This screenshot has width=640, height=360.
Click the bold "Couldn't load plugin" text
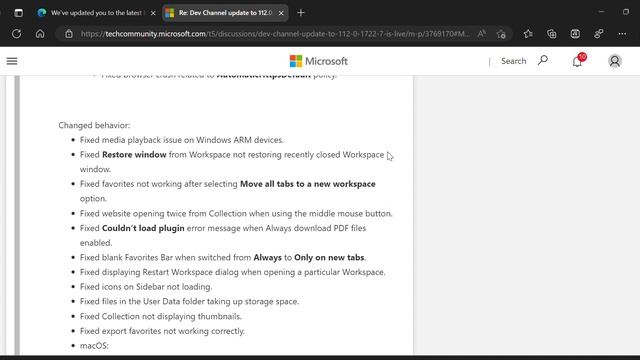(x=143, y=228)
